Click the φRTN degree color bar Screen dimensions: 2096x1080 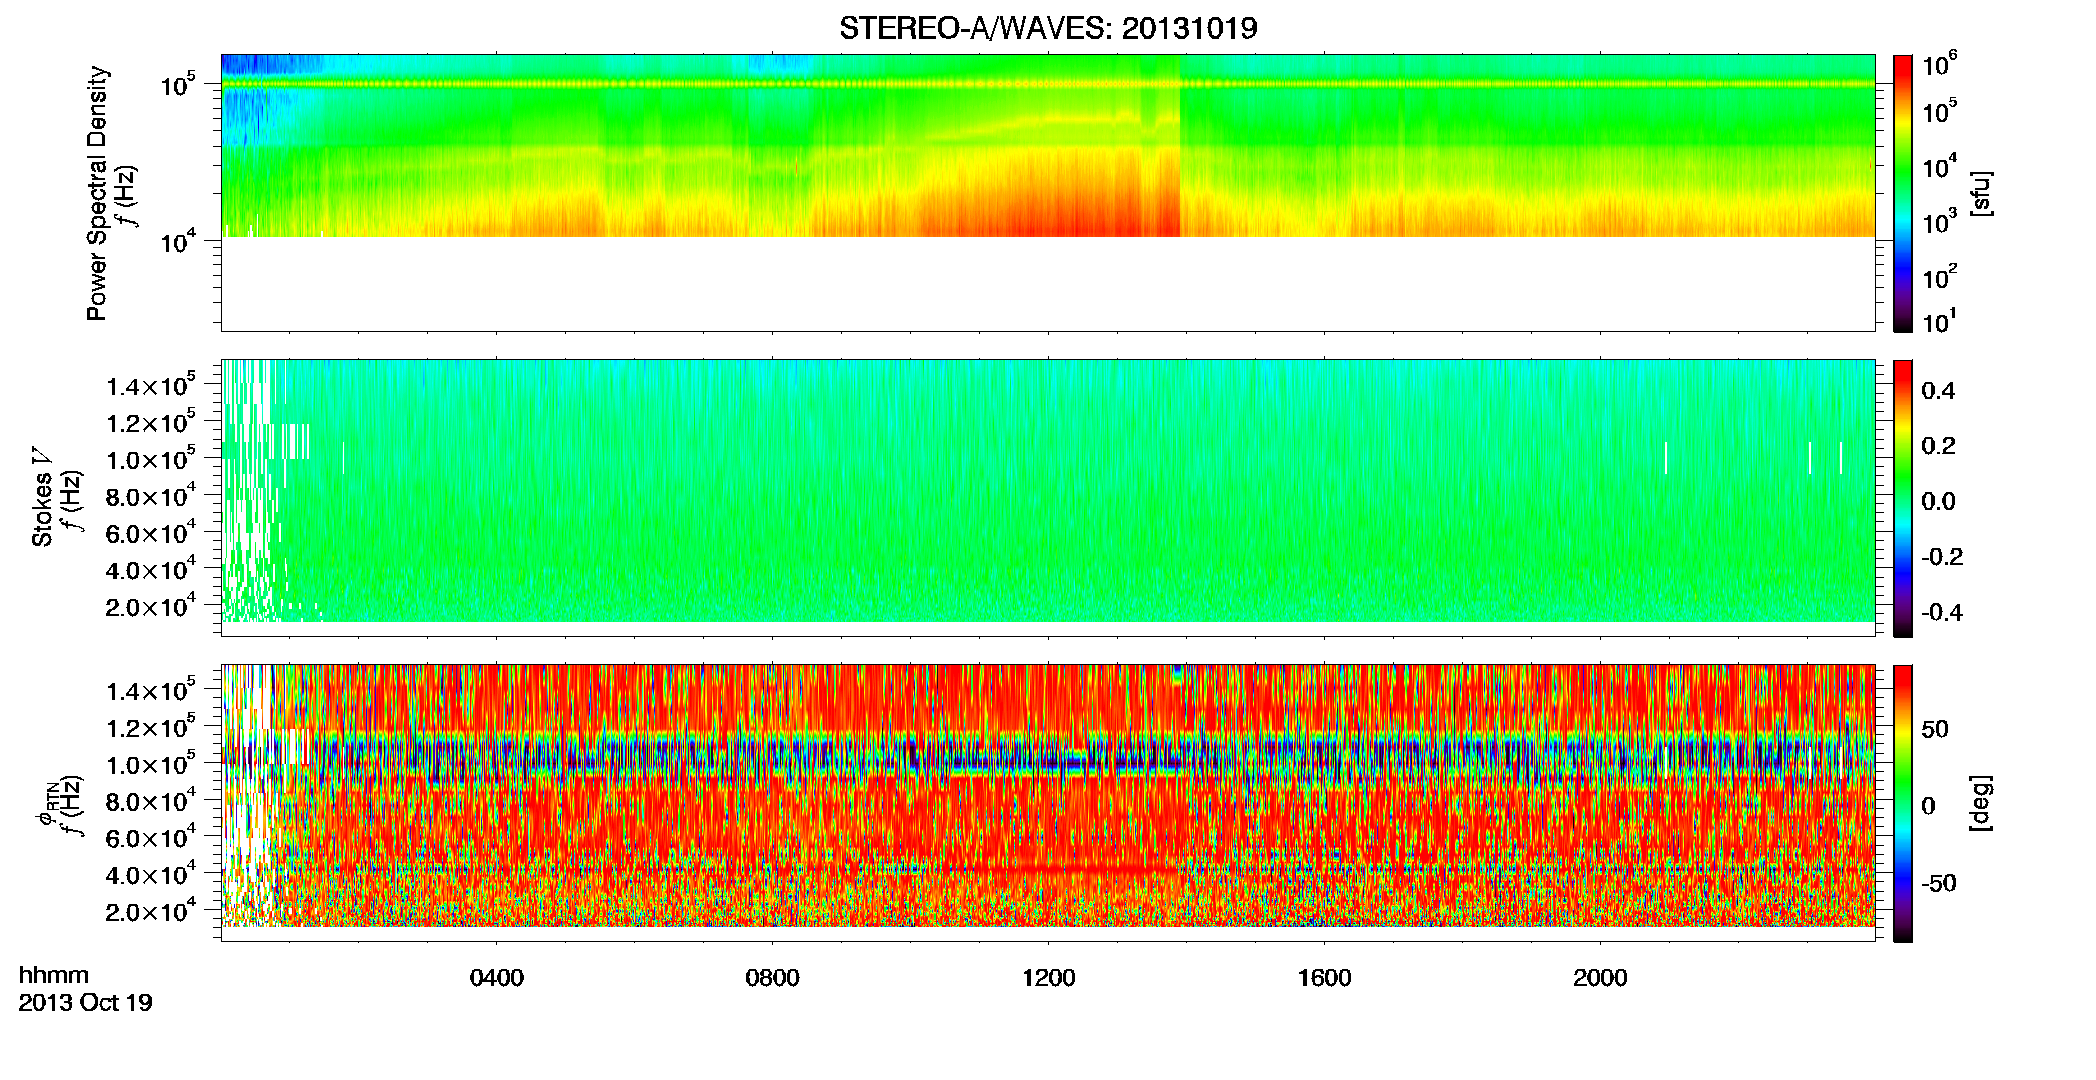pyautogui.click(x=1903, y=803)
